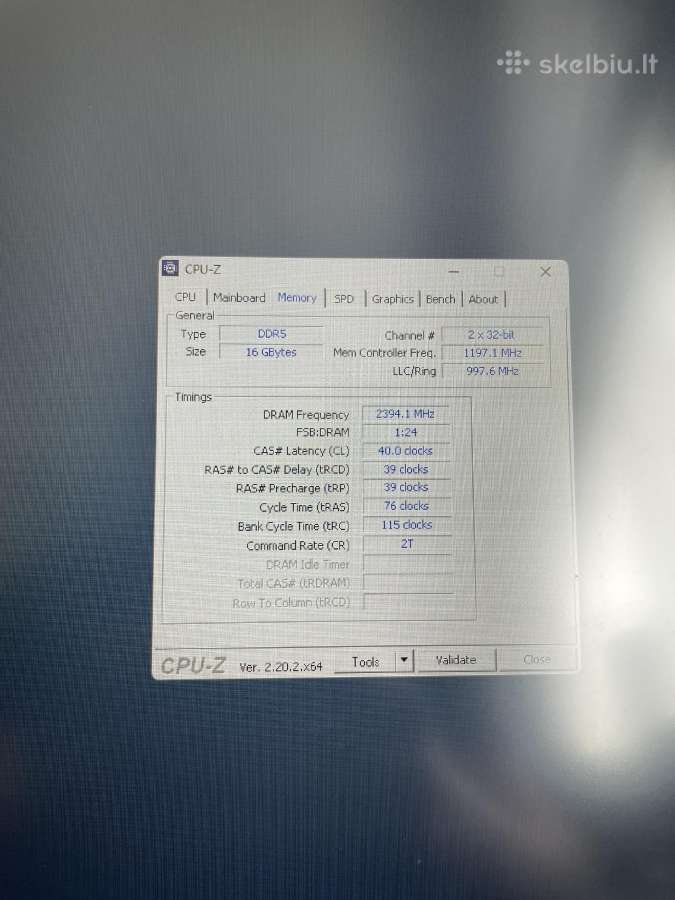Screen dimensions: 675x900
Task: Click the Command Rate (CR) label
Action: click(298, 545)
